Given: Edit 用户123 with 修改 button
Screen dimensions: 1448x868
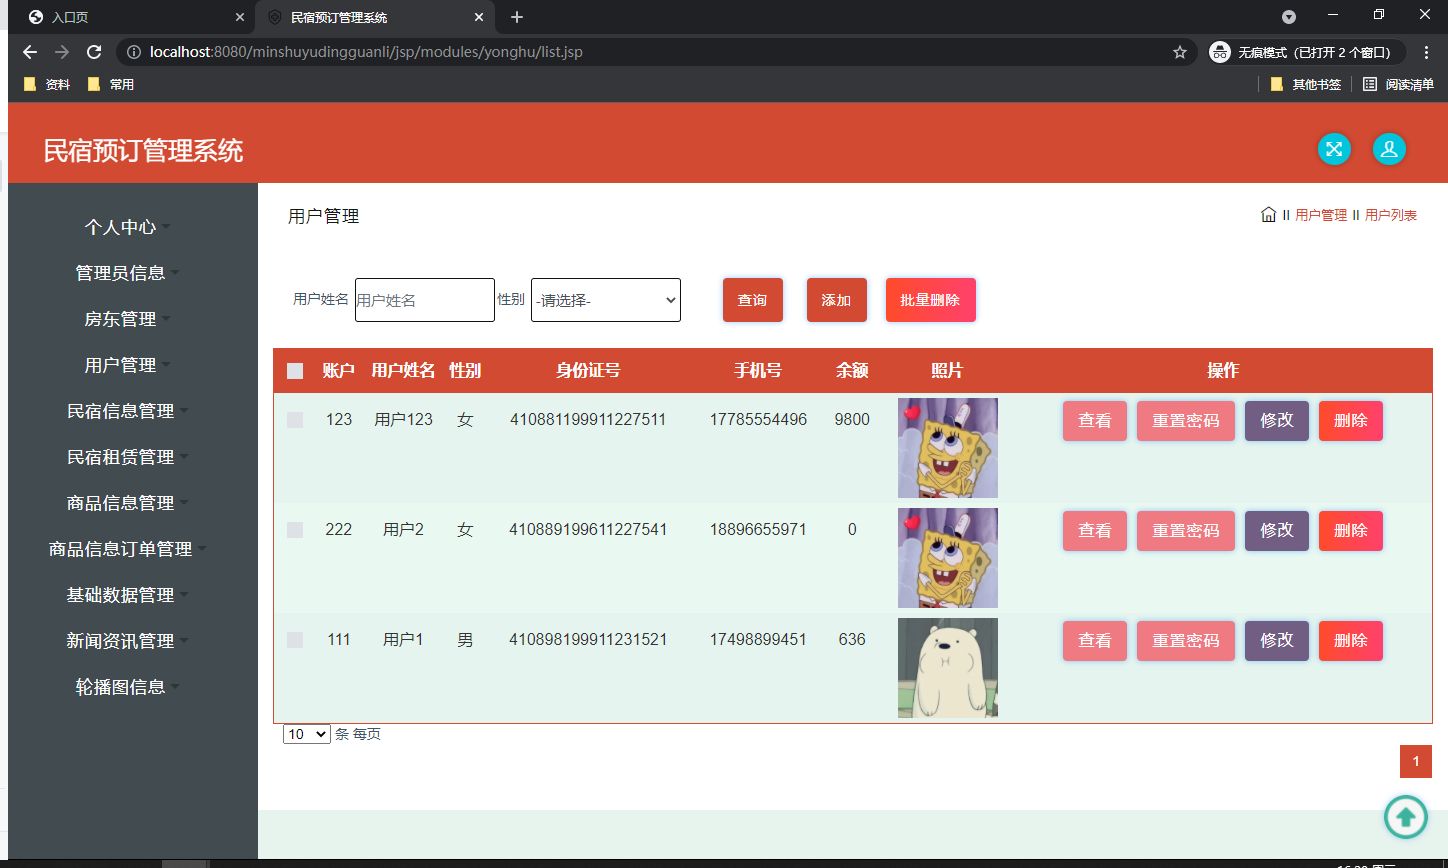Looking at the screenshot, I should 1277,421.
